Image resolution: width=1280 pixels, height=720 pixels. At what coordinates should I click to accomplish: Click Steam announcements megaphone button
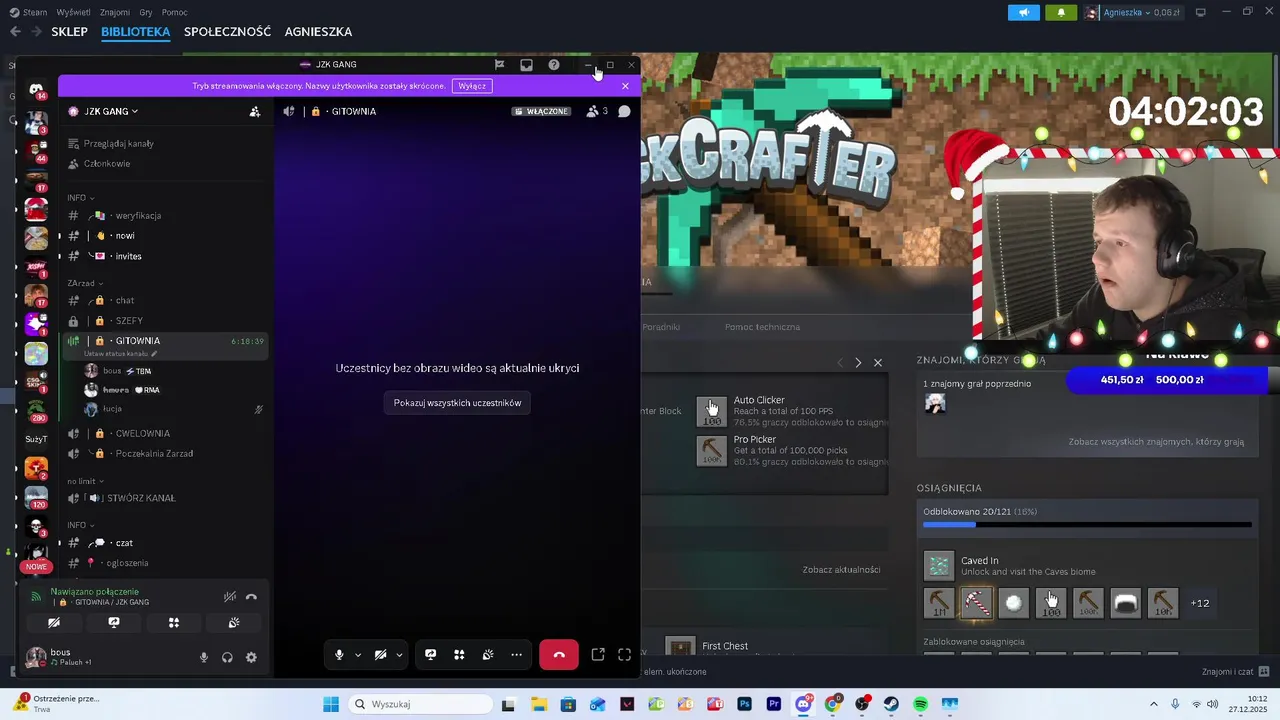point(1023,12)
